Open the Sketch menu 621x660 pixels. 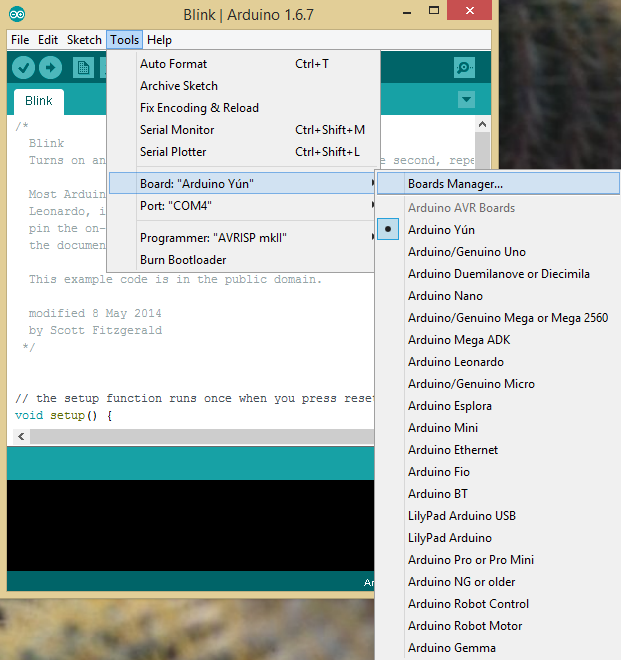tap(84, 40)
